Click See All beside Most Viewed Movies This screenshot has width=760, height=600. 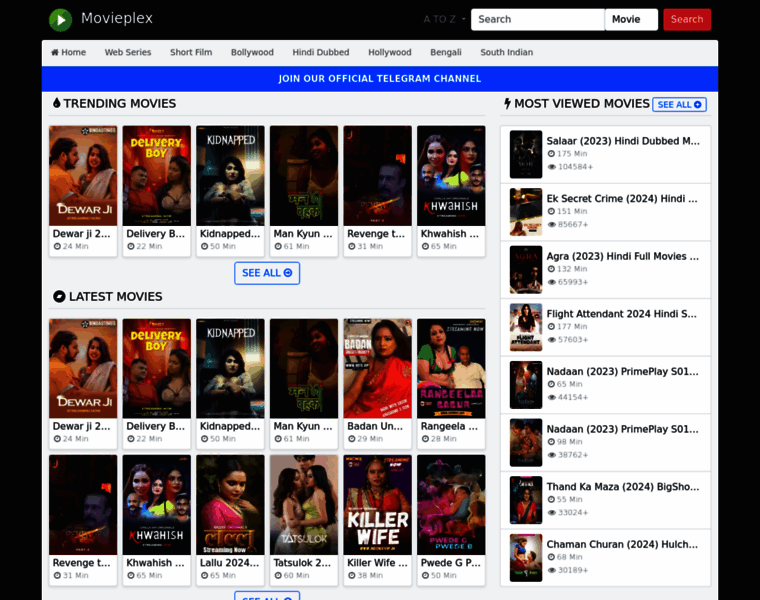coord(680,105)
